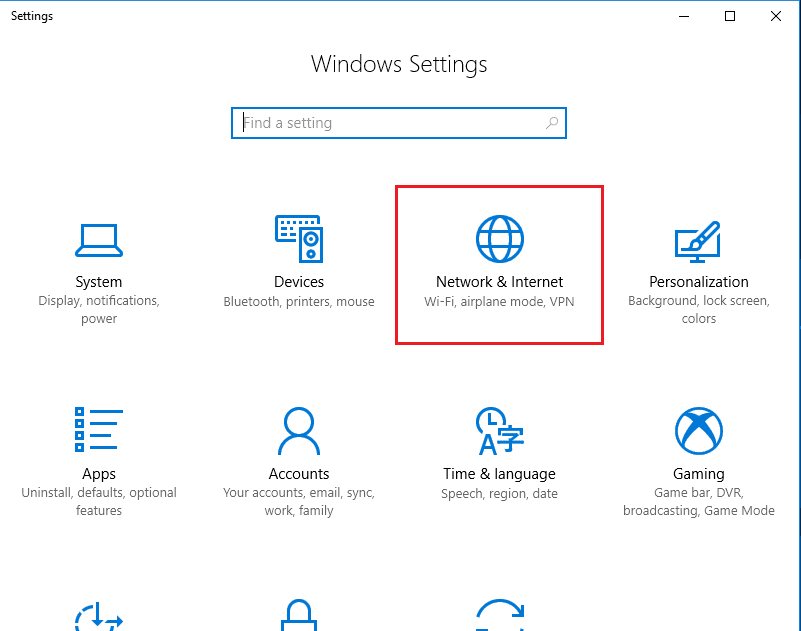Image resolution: width=801 pixels, height=631 pixels.
Task: Focus the 'Find a setting' search field
Action: point(390,123)
